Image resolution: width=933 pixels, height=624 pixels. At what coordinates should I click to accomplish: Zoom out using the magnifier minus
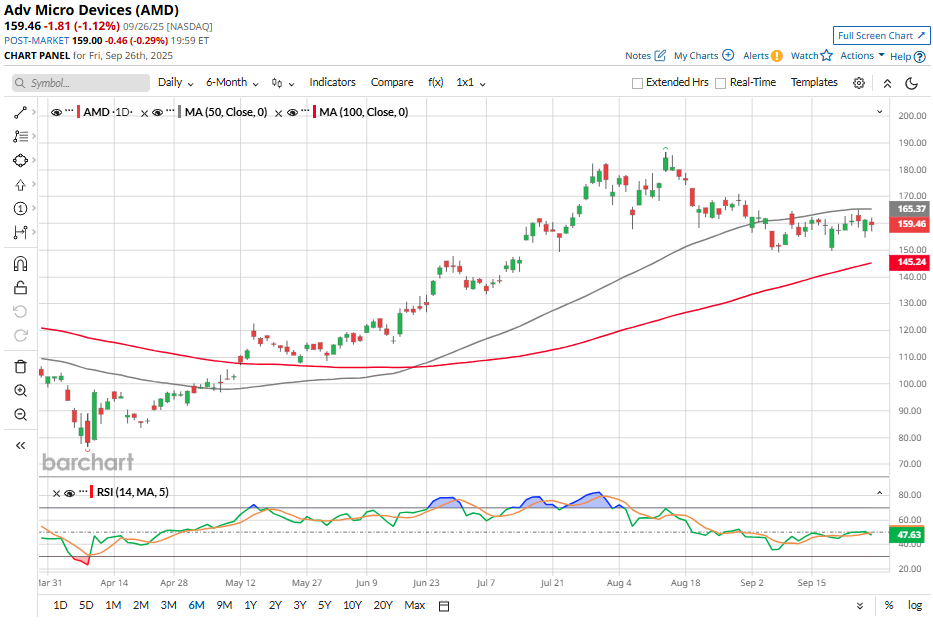tap(20, 414)
